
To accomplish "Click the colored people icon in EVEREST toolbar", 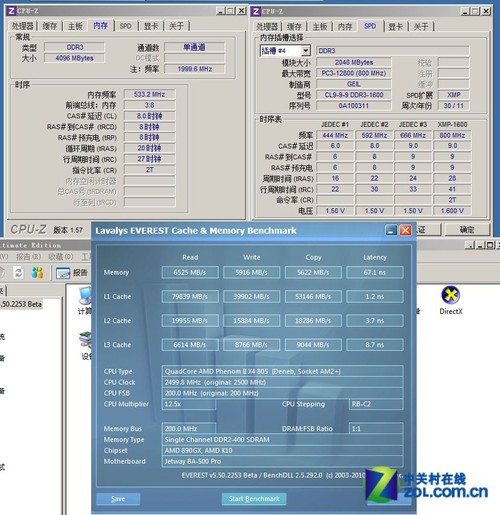I will 37,273.
